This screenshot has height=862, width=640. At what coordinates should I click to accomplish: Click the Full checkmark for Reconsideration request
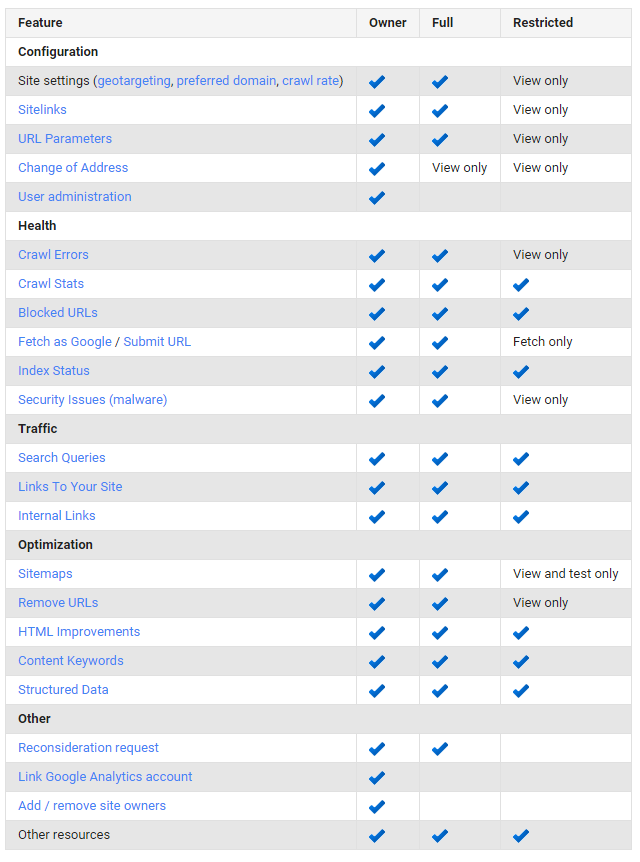coord(440,748)
